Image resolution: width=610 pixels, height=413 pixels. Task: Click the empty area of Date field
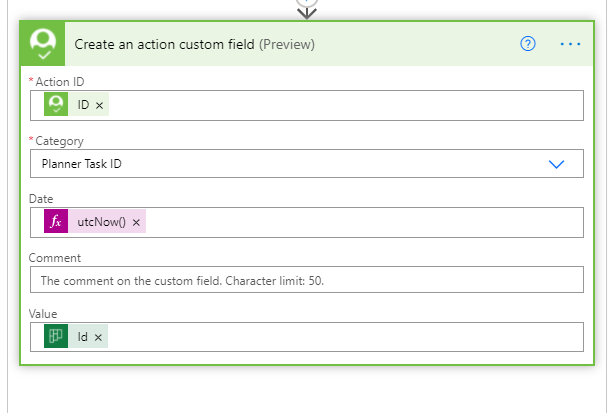pyautogui.click(x=364, y=222)
